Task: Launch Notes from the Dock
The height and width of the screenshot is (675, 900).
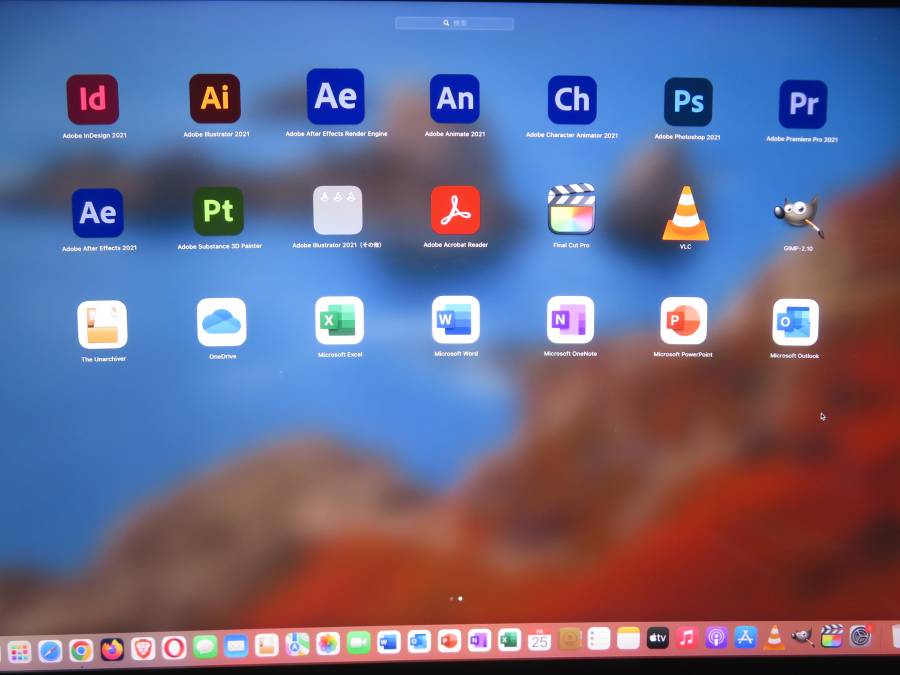Action: [x=629, y=638]
